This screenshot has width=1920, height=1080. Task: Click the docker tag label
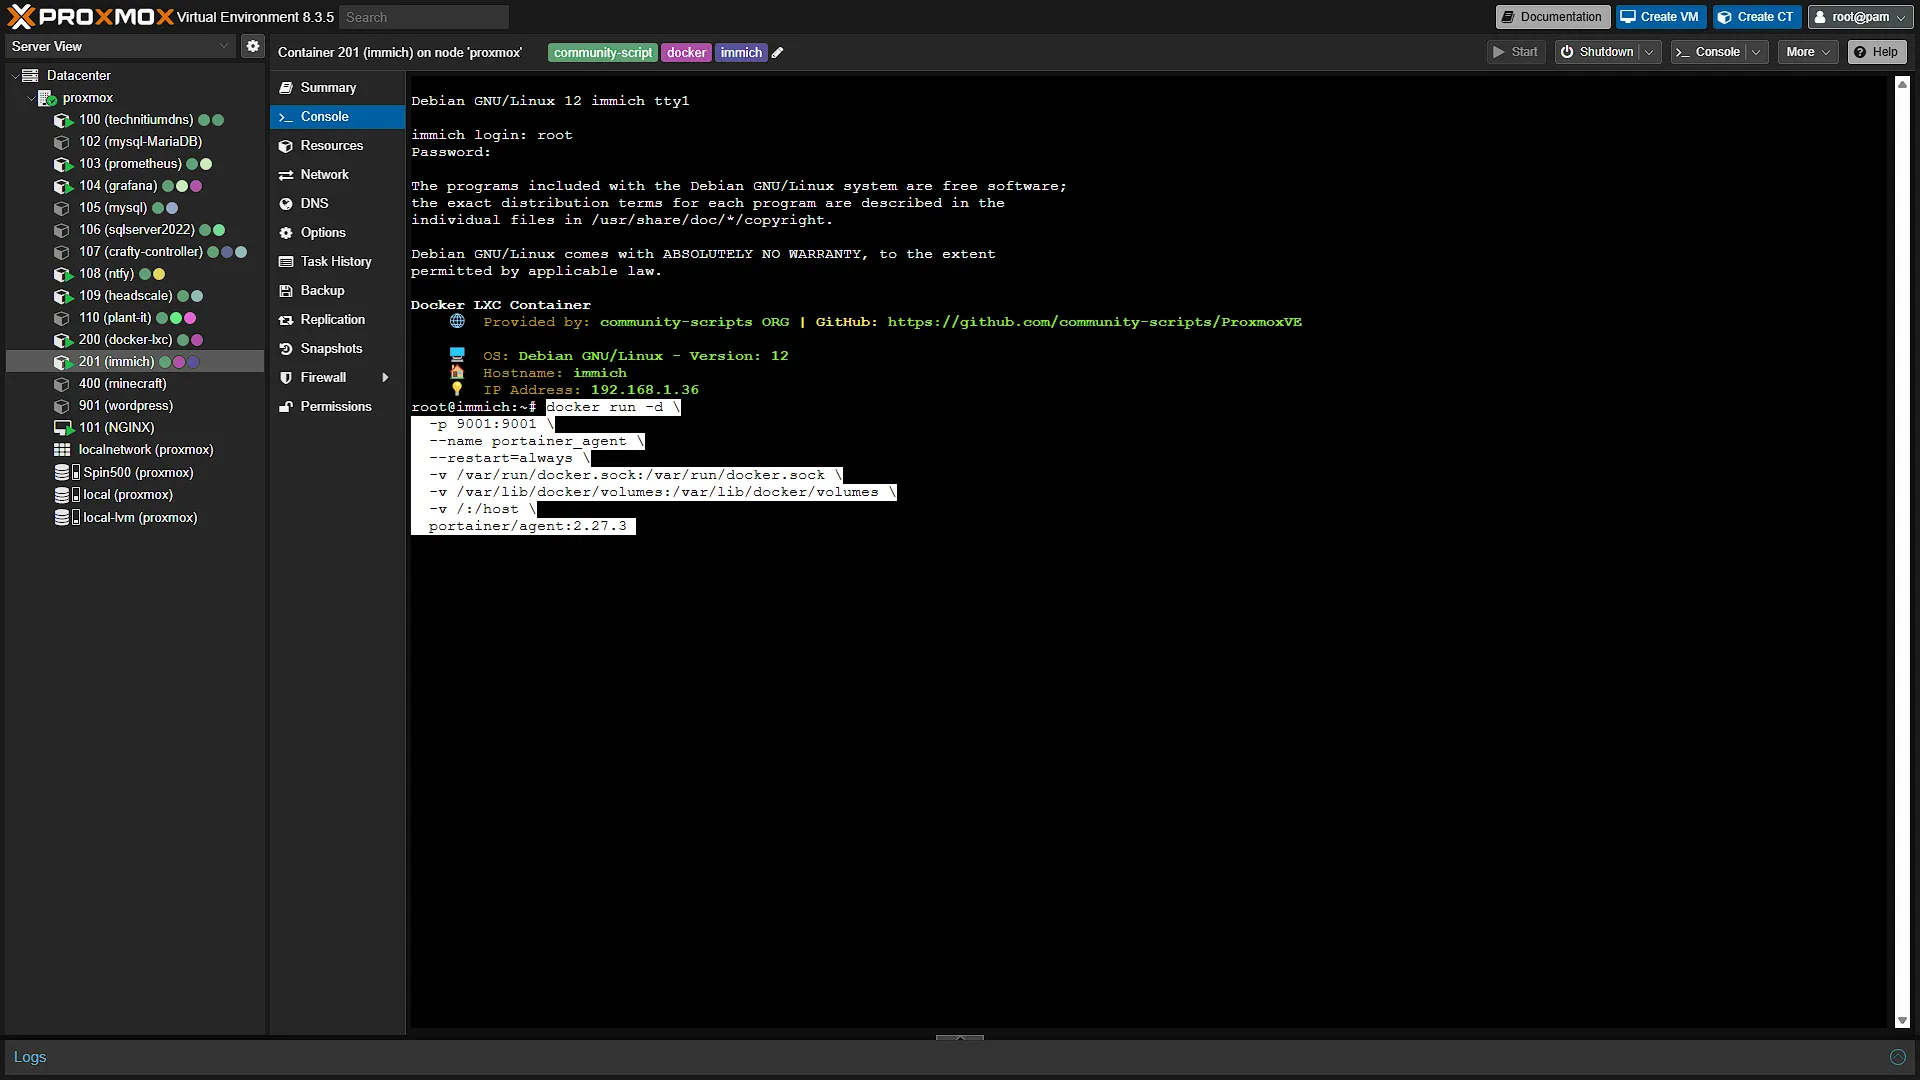[686, 53]
